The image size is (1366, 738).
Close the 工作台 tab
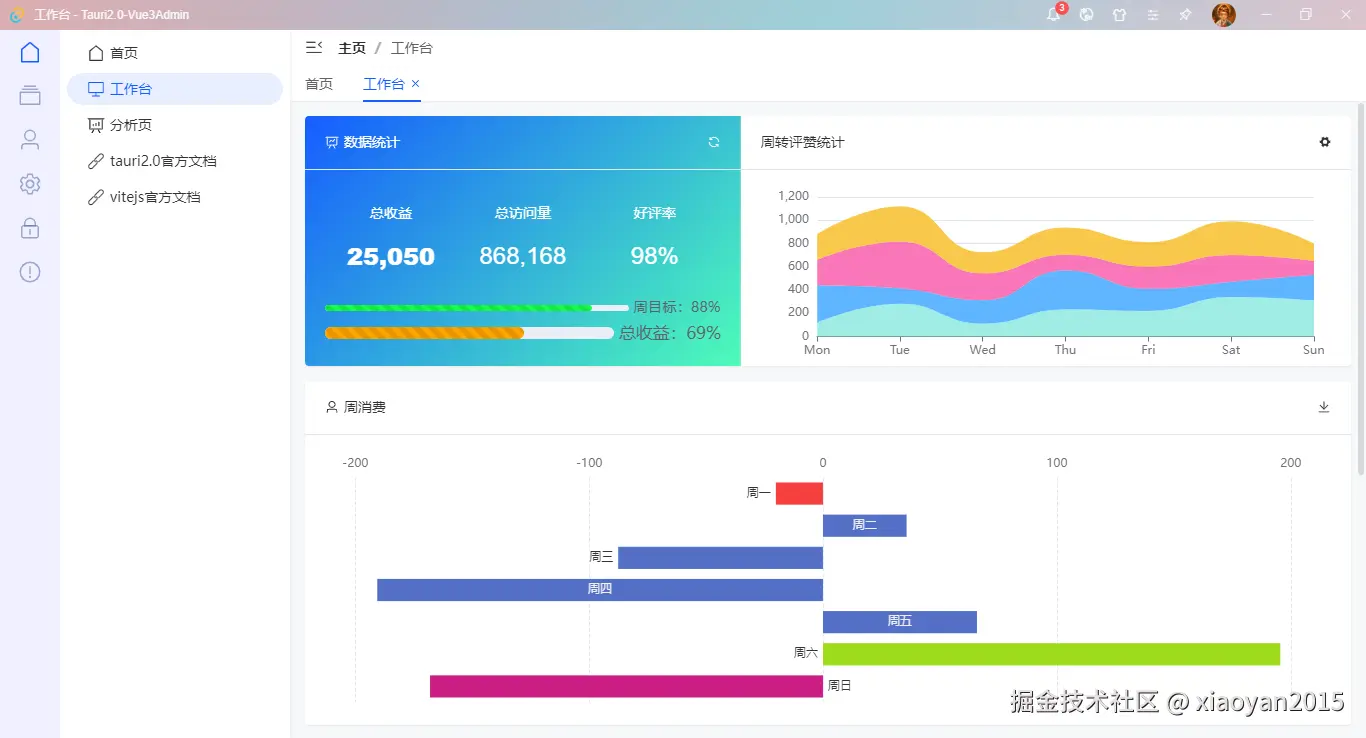415,84
